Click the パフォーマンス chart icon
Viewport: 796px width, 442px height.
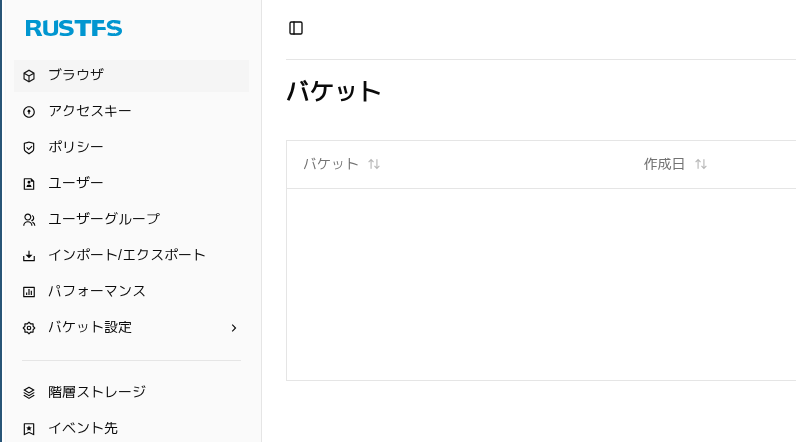click(x=29, y=292)
